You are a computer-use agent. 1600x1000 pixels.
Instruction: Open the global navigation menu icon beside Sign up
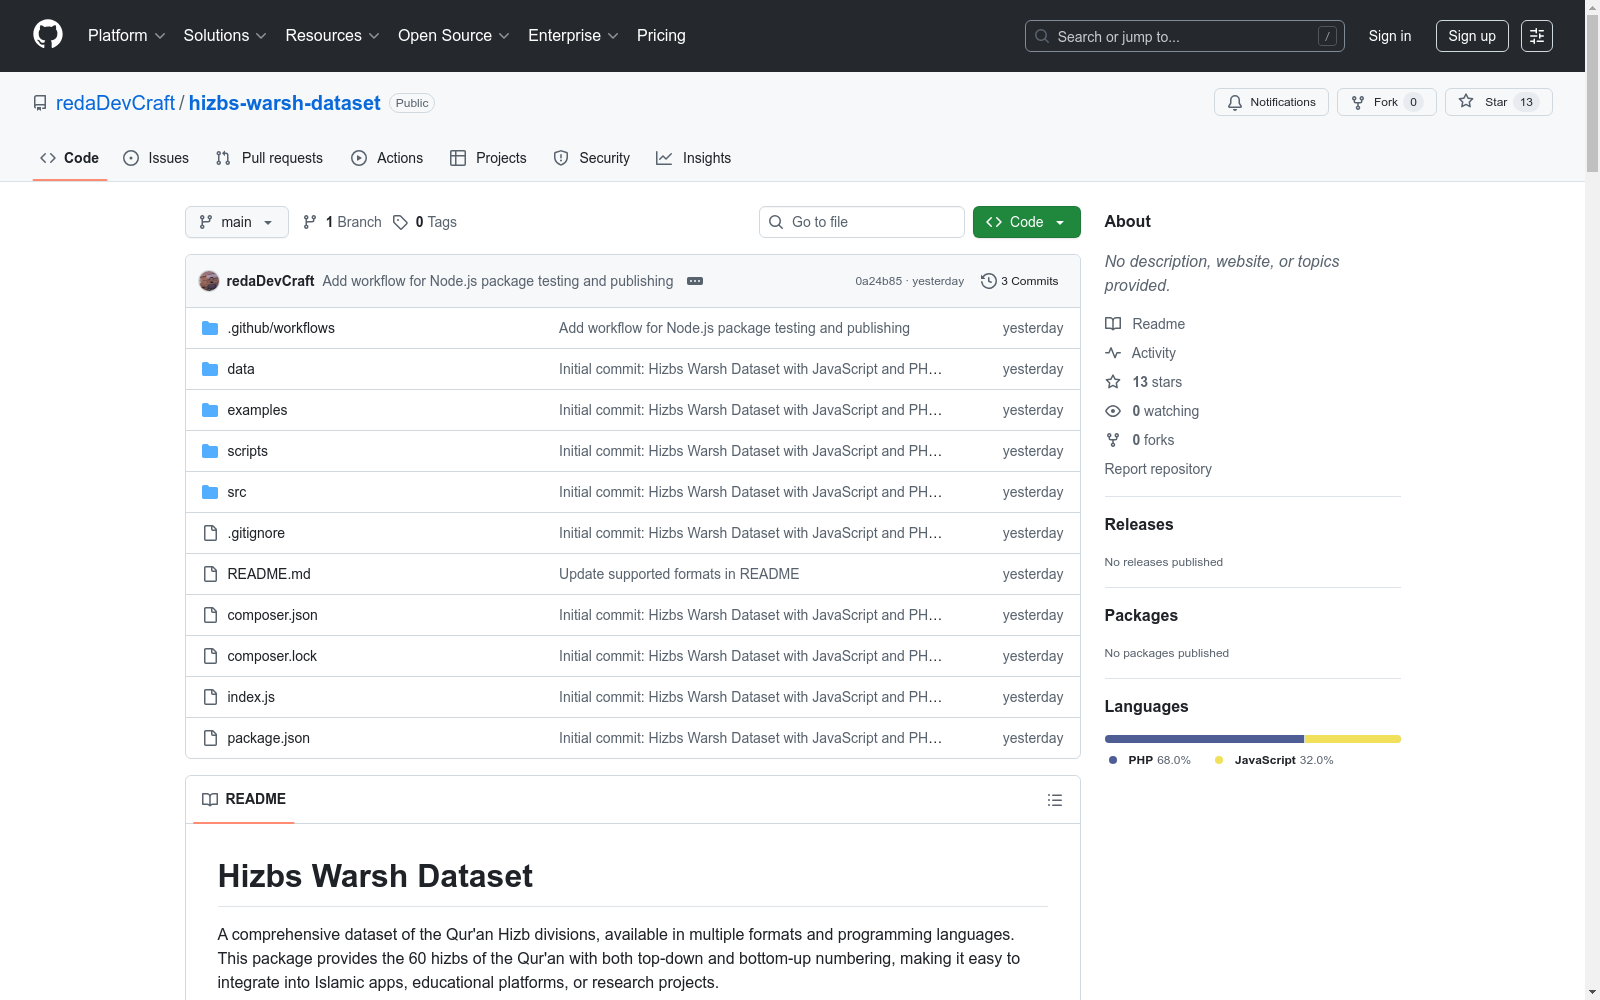1537,36
